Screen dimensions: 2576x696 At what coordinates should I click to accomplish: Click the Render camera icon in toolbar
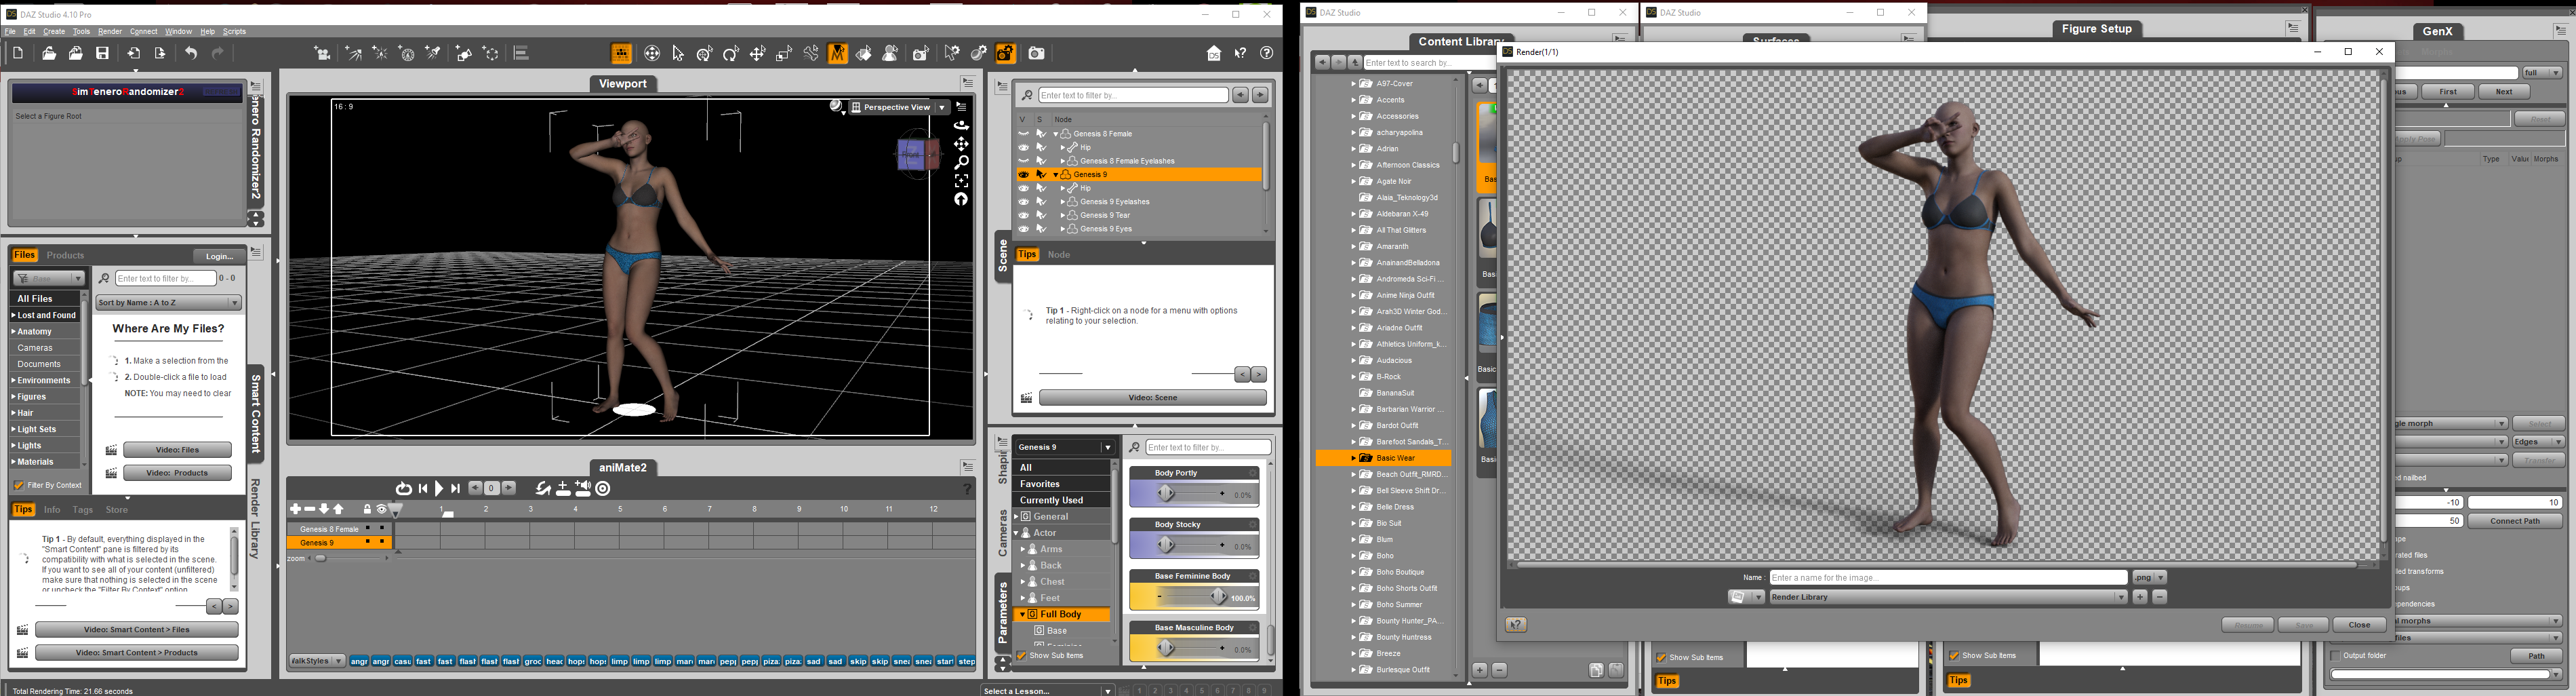coord(1037,54)
